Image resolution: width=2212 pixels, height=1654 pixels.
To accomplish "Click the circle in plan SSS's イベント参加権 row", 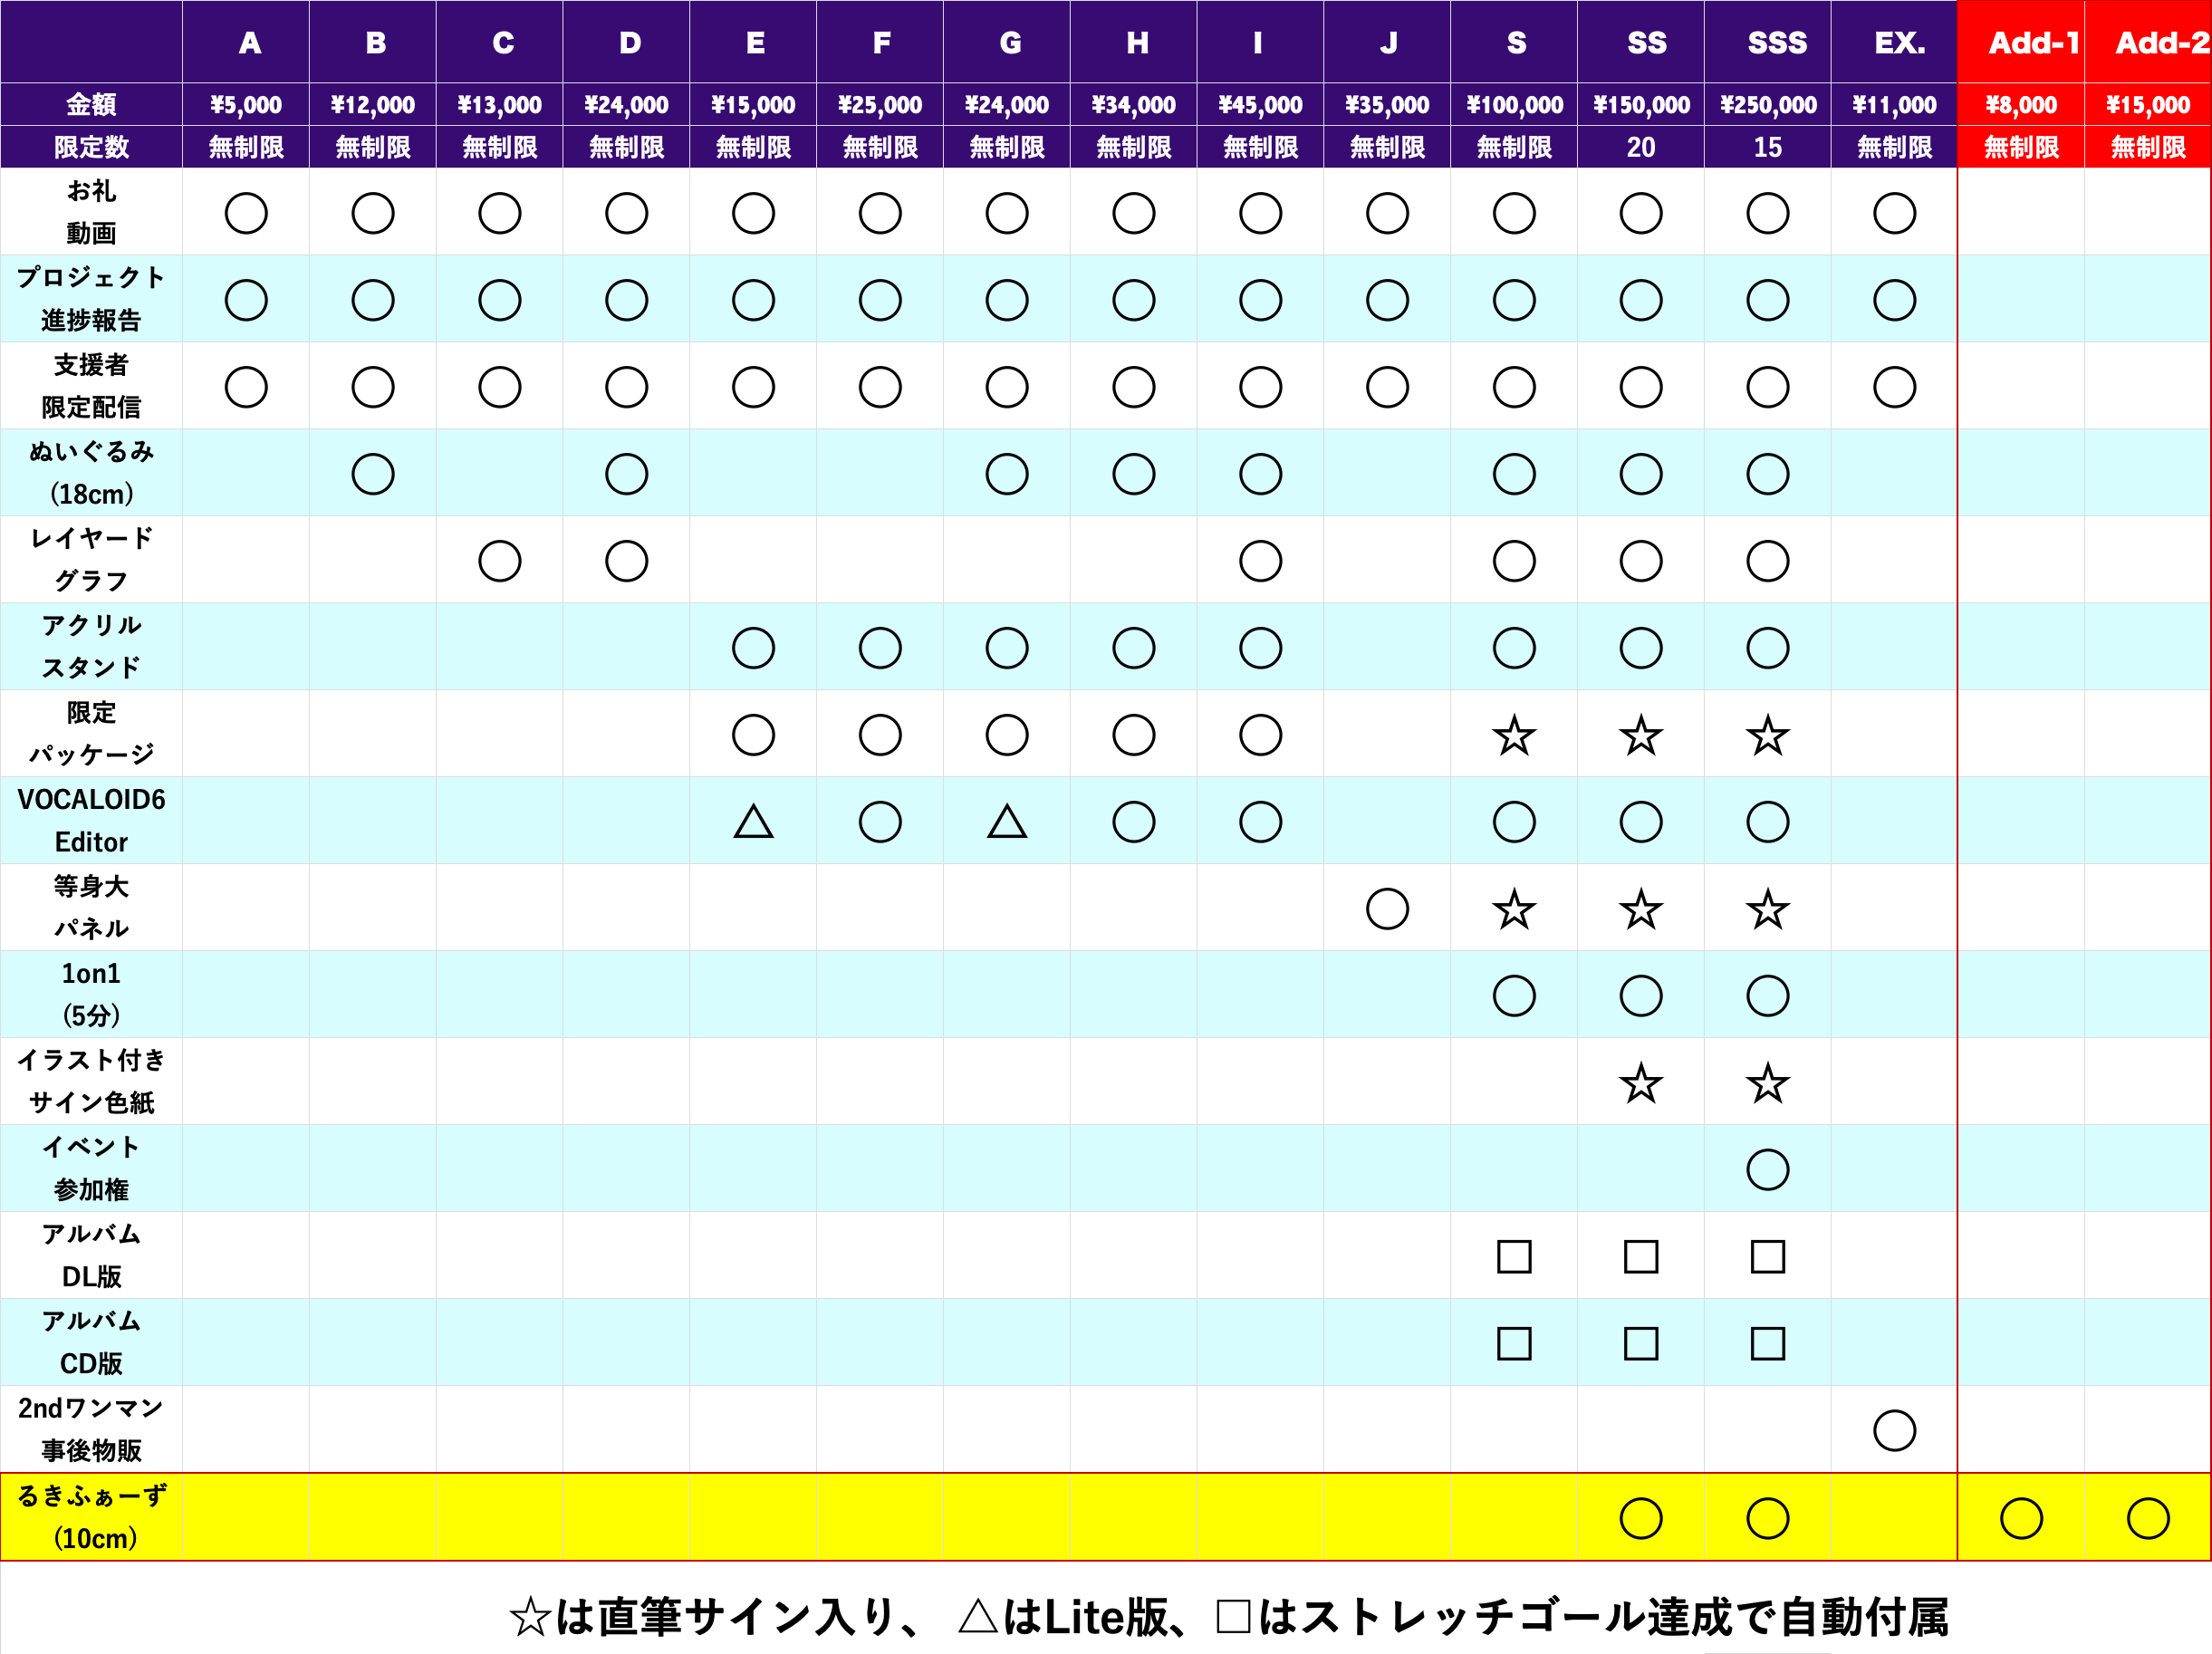I will pyautogui.click(x=1767, y=1170).
